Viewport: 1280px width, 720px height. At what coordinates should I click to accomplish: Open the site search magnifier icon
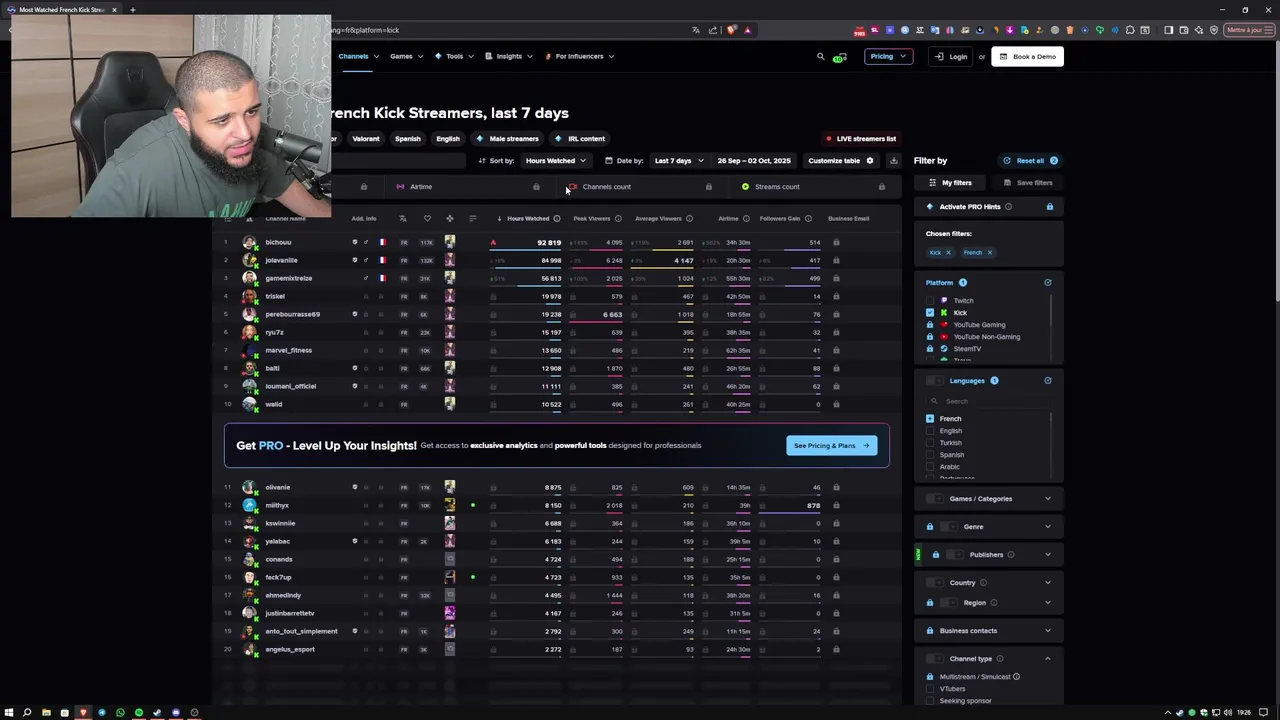[x=821, y=56]
